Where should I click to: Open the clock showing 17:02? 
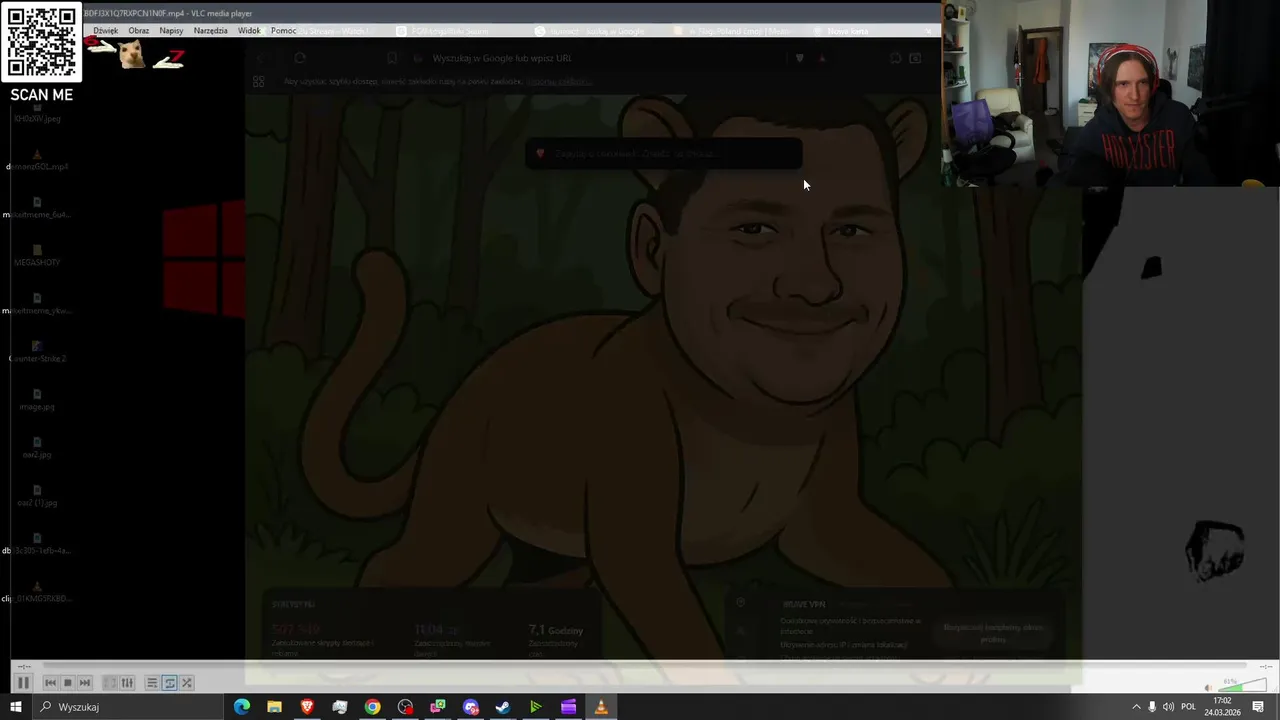click(x=1222, y=707)
